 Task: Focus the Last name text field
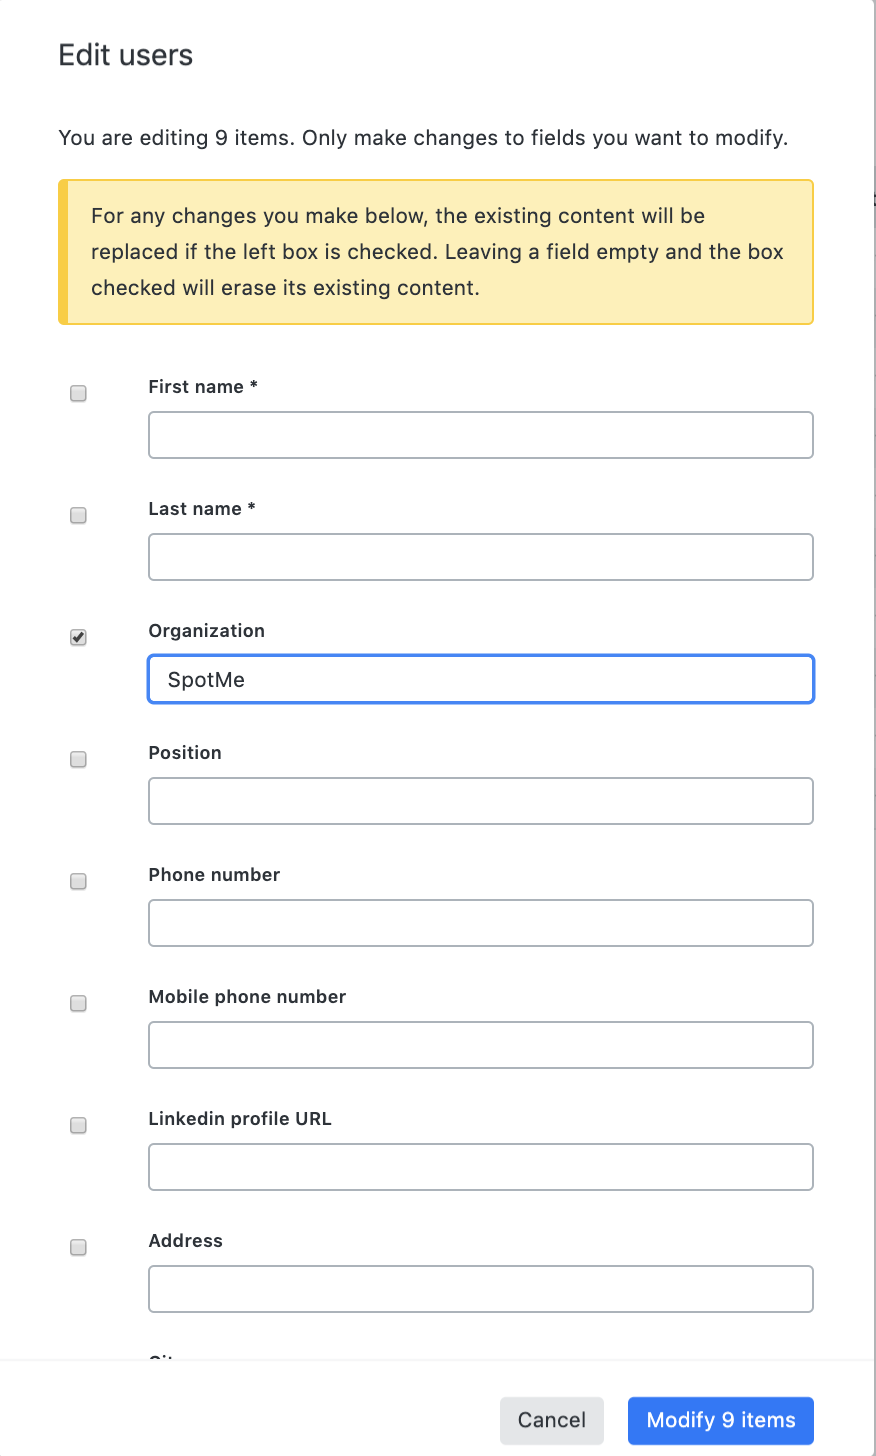[x=481, y=557]
